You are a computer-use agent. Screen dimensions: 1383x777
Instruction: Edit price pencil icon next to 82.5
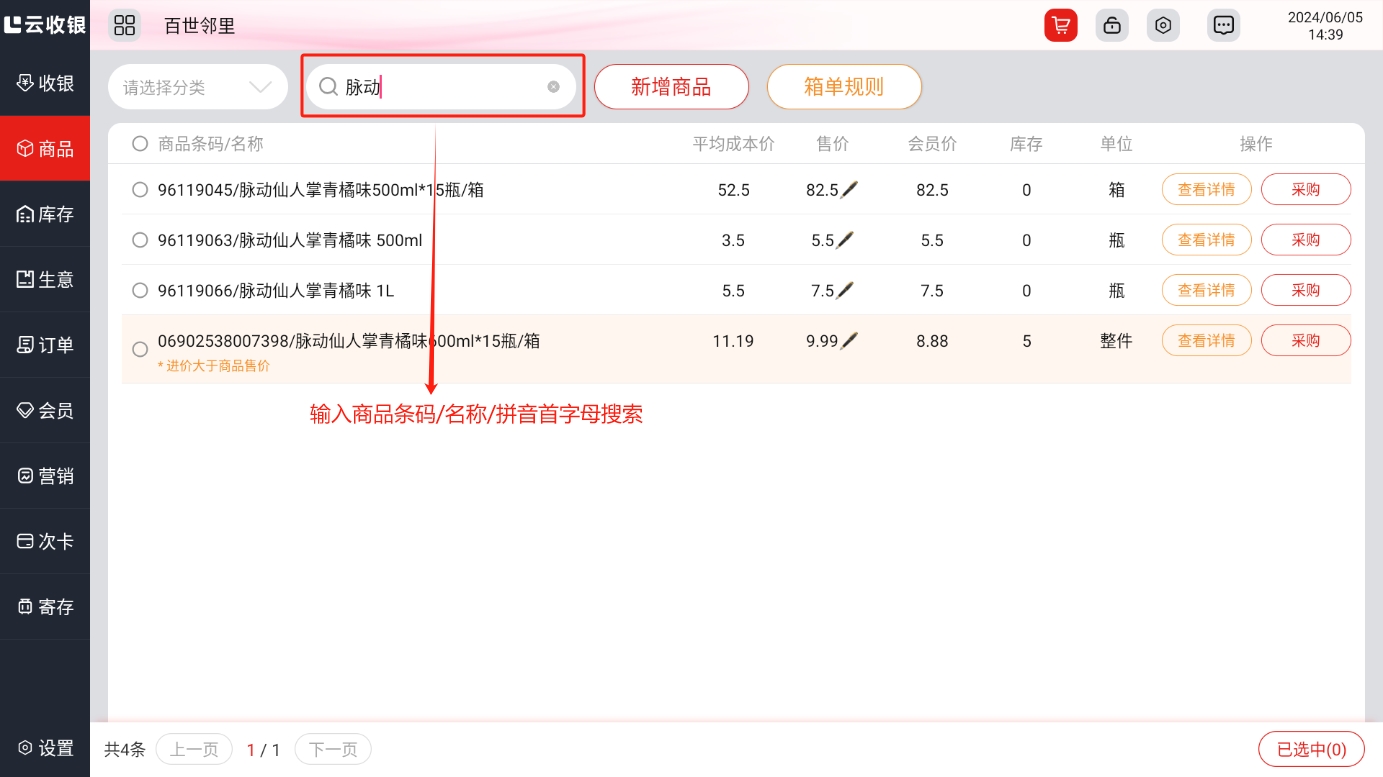[x=849, y=190]
